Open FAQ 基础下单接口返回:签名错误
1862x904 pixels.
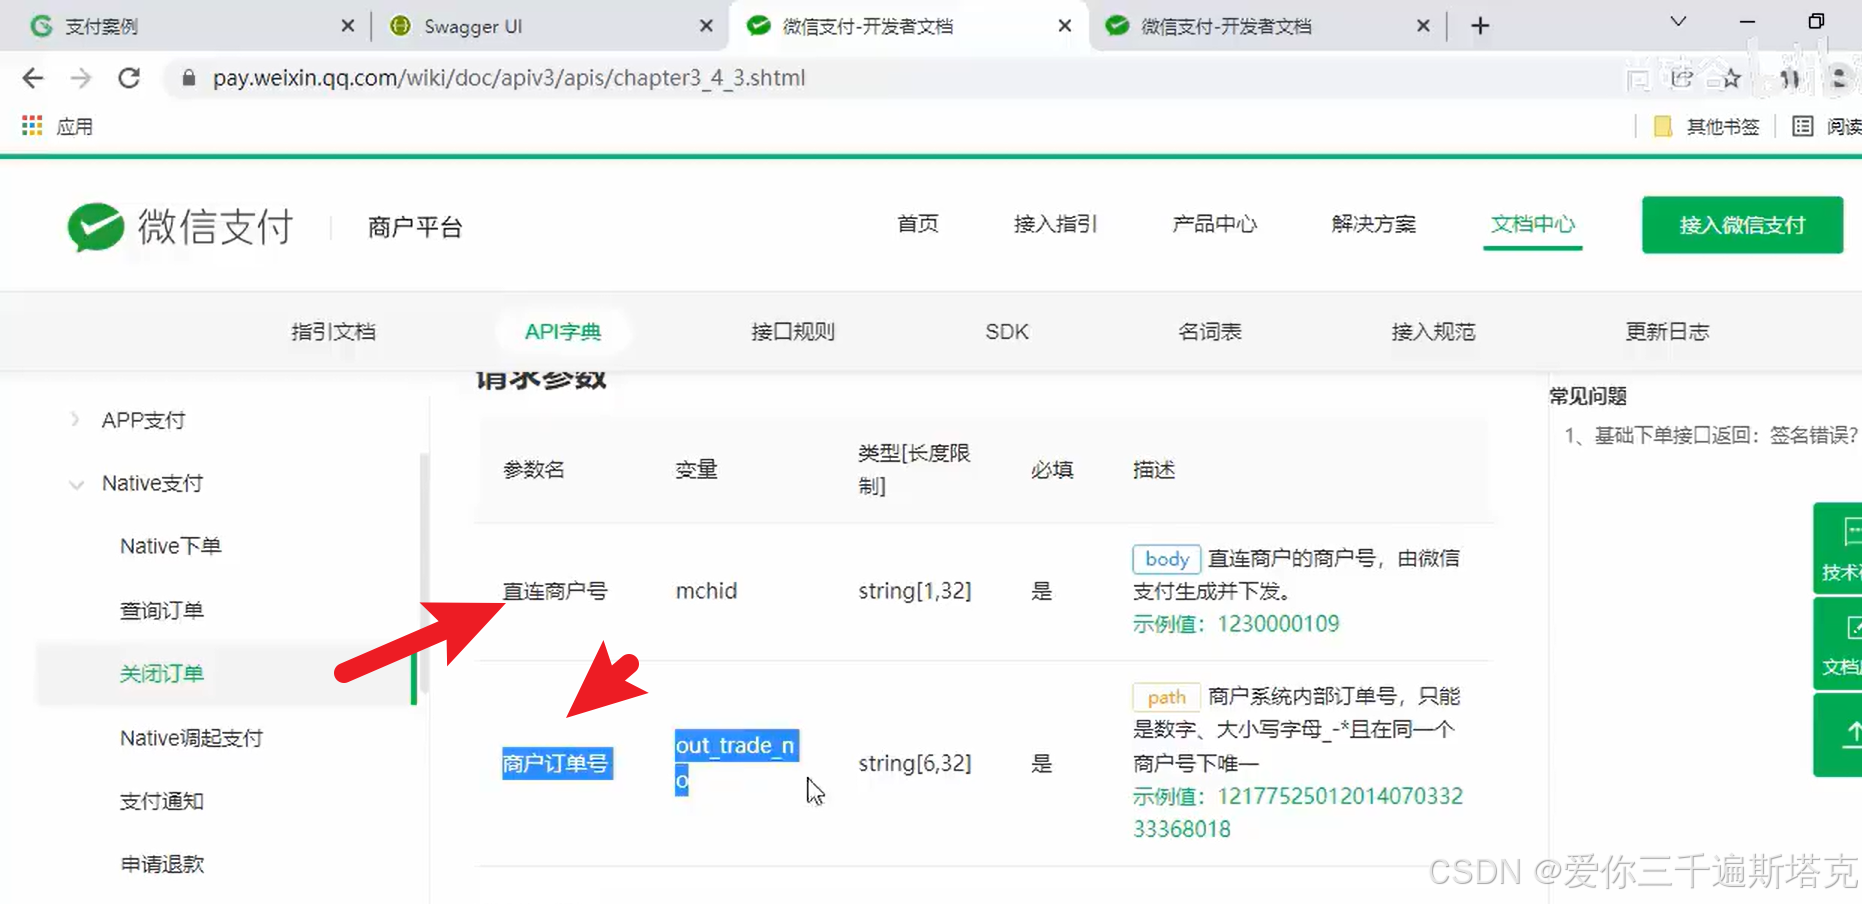click(x=1711, y=435)
